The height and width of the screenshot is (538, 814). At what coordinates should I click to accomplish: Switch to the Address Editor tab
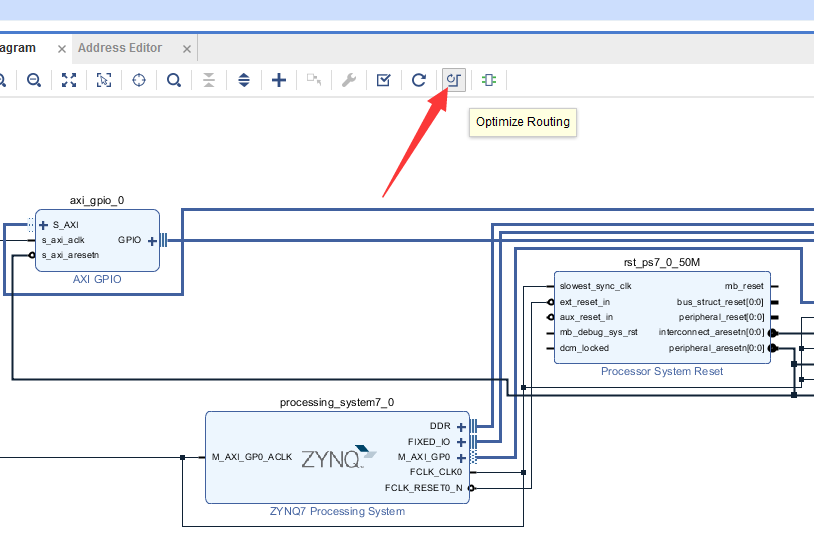tap(120, 48)
